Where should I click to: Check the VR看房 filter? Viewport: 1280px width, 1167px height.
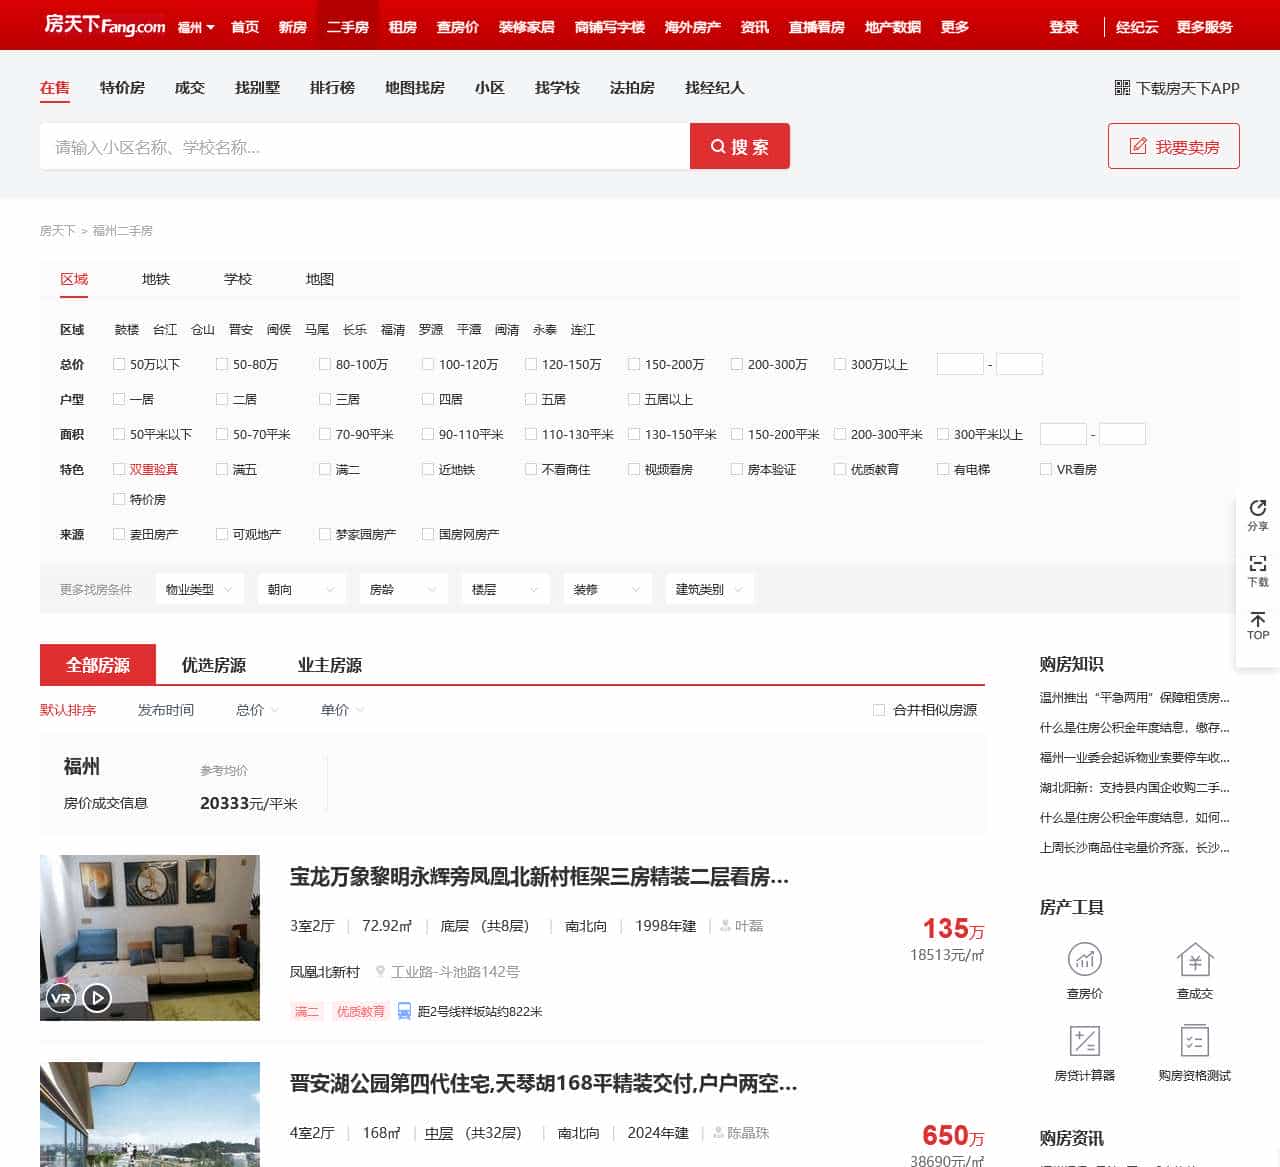tap(1046, 469)
